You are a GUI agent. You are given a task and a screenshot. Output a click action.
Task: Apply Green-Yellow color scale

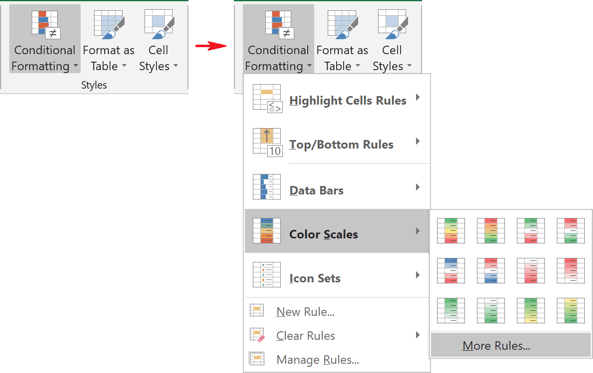point(531,311)
